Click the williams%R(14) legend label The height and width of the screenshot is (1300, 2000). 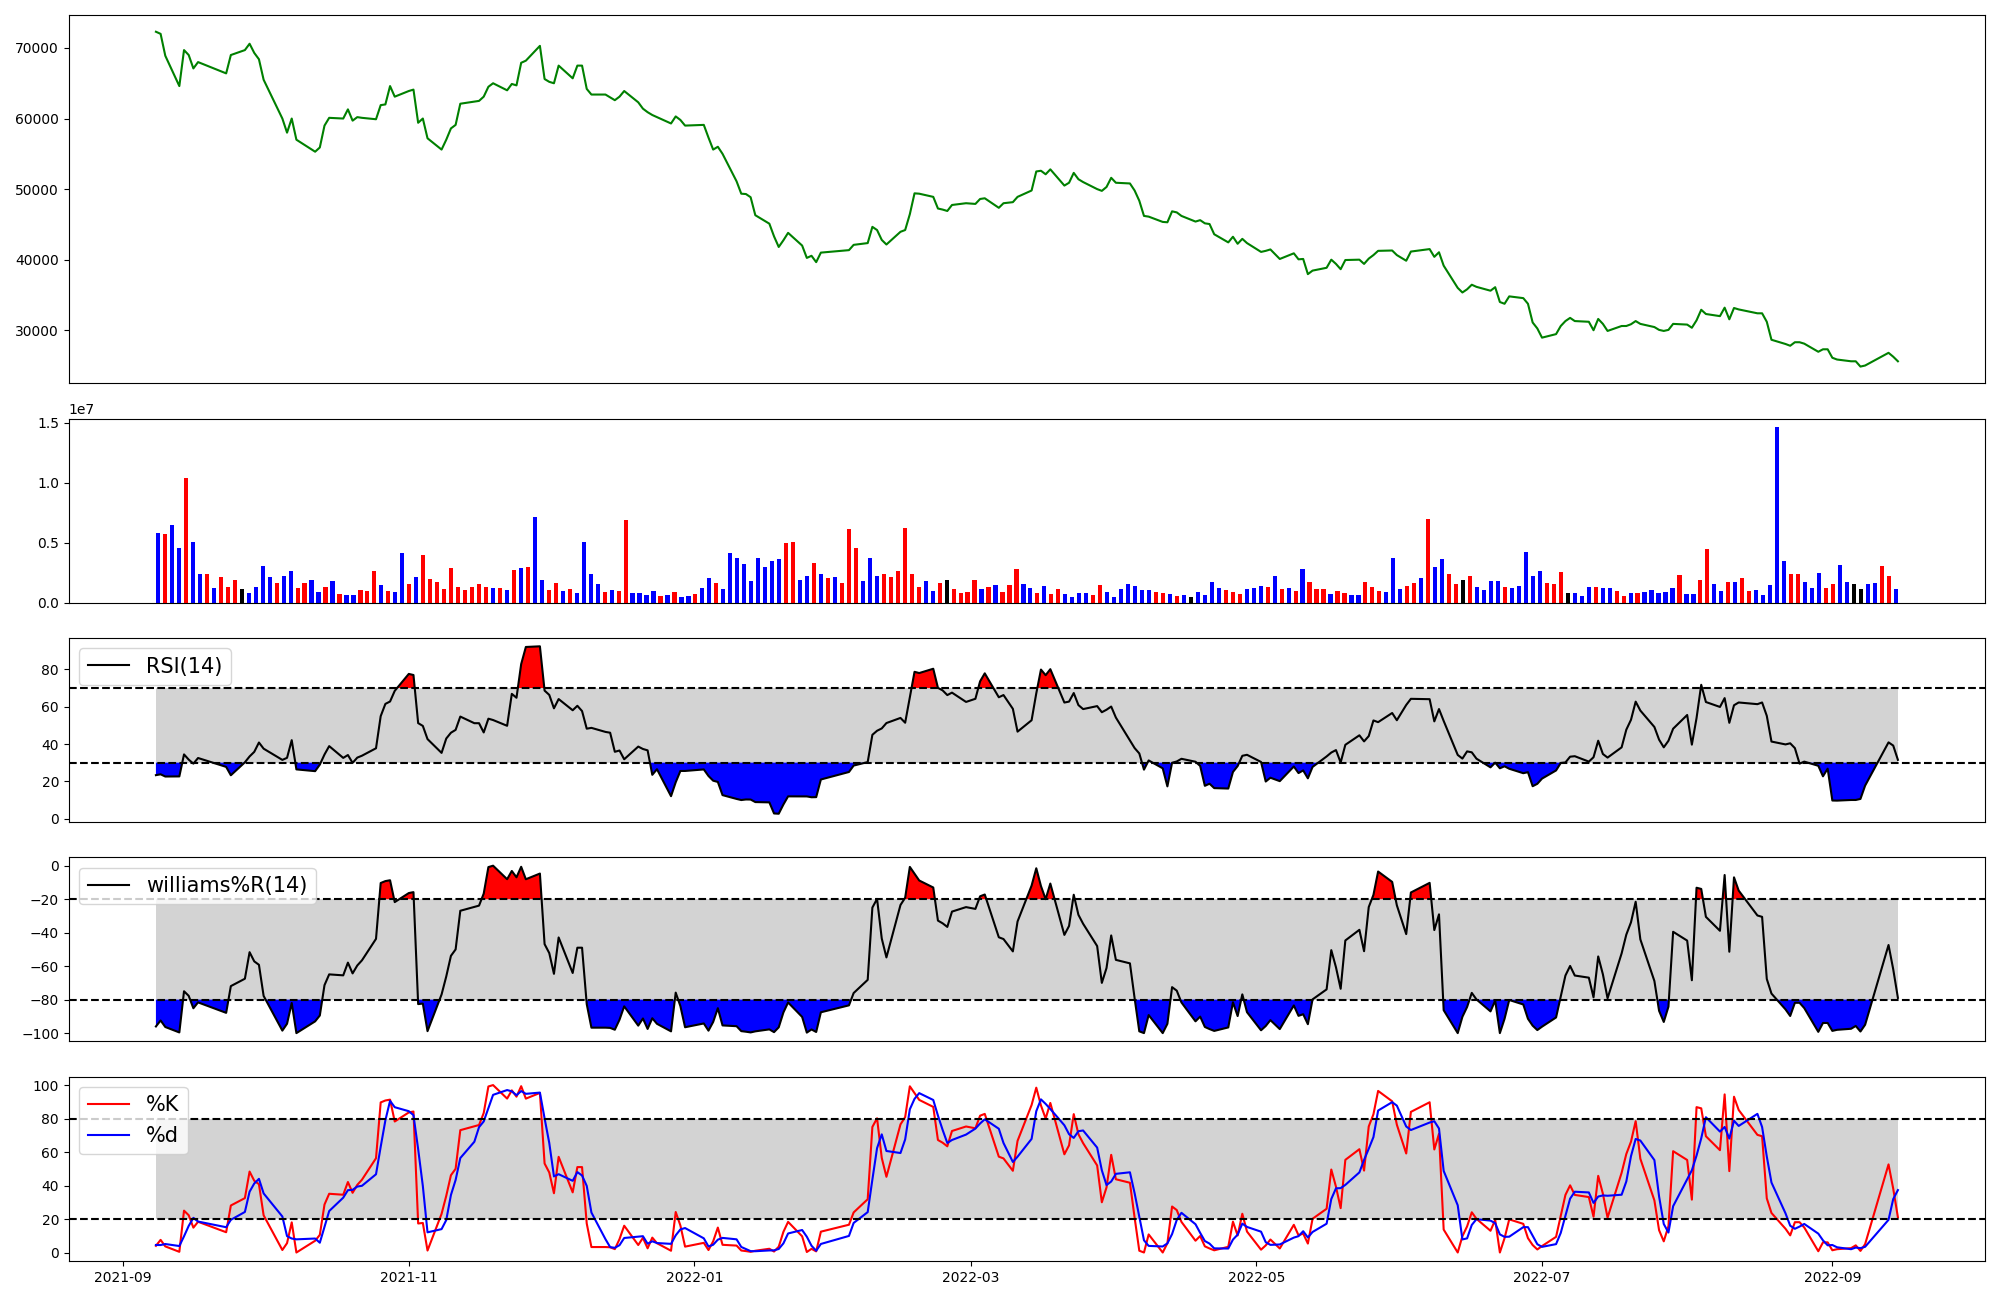[x=227, y=885]
